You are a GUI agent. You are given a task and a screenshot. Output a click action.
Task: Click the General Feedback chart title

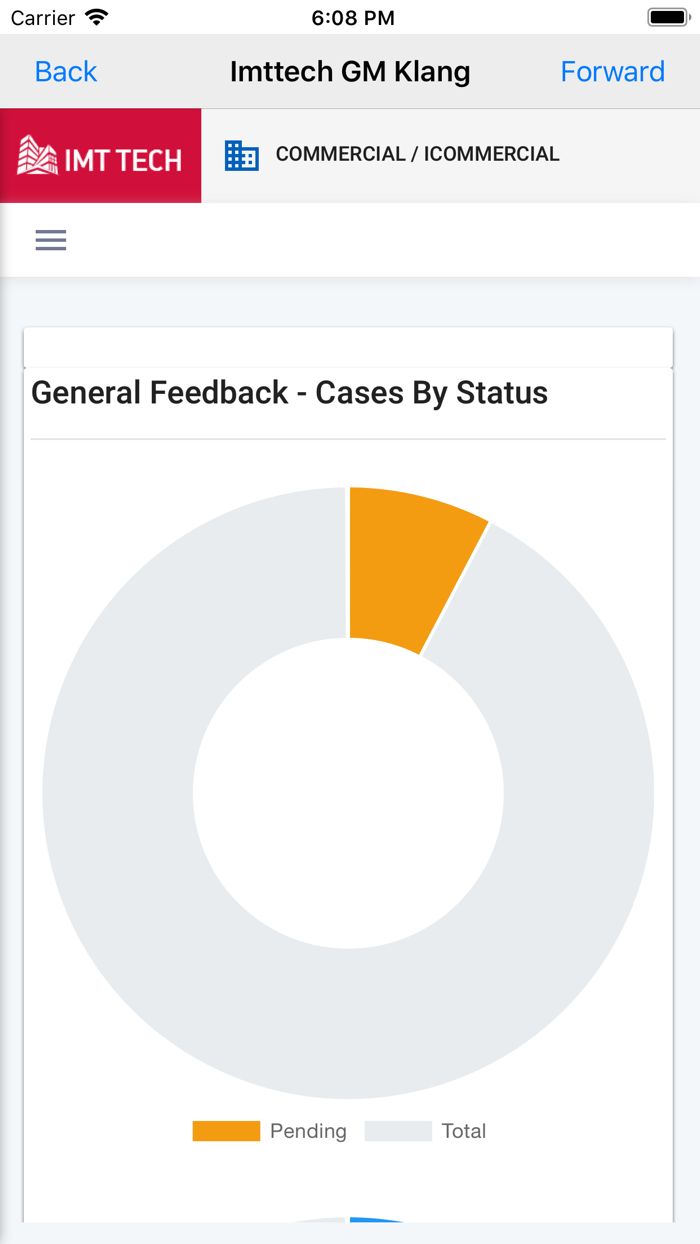[289, 393]
